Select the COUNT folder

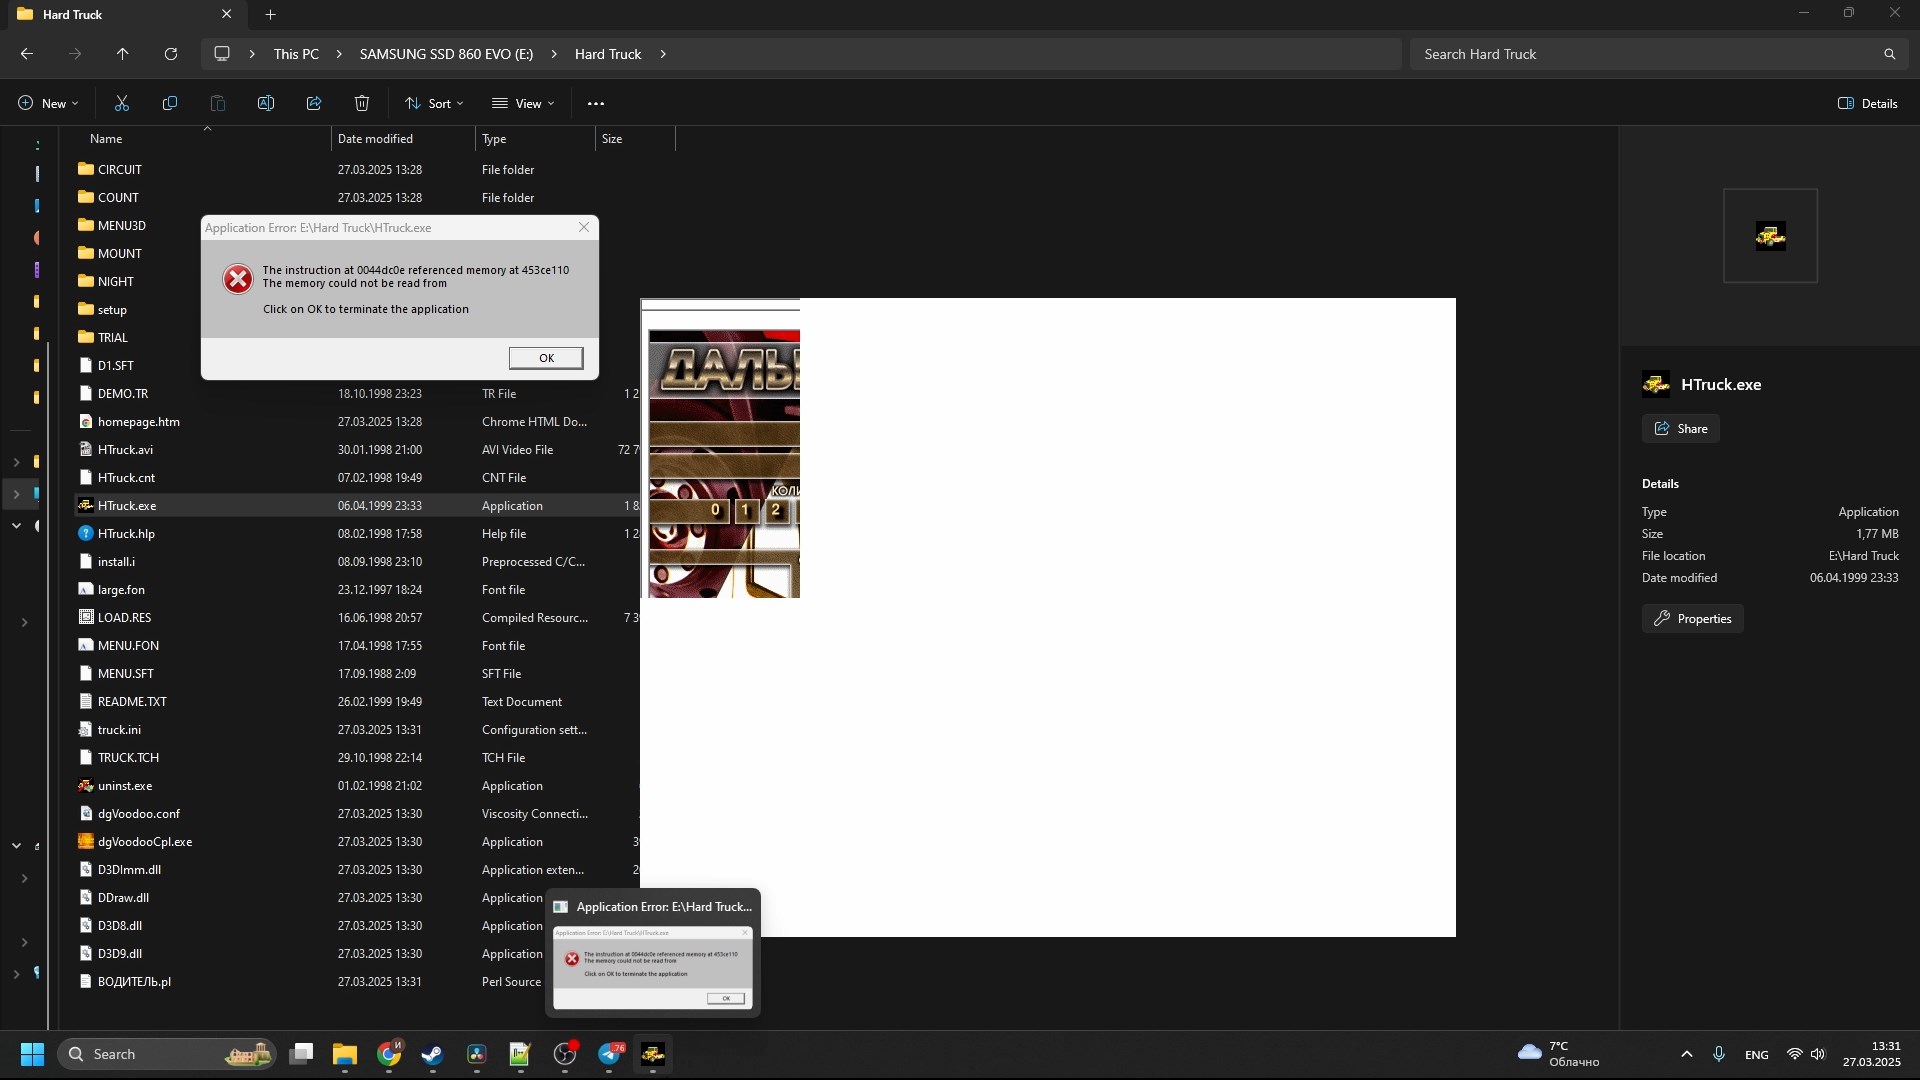(x=118, y=198)
